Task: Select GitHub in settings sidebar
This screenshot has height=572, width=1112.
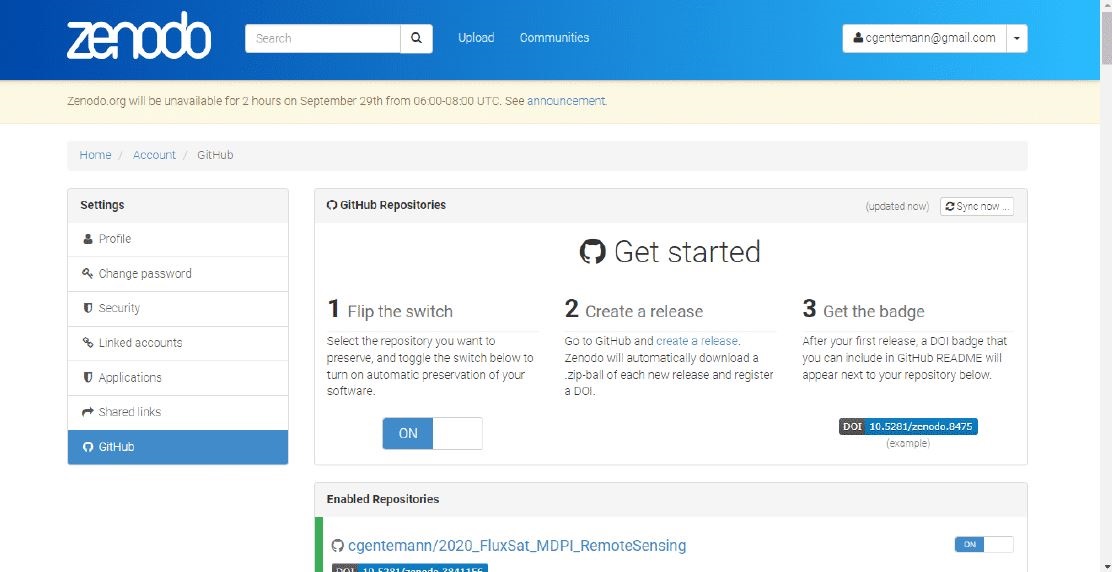Action: tap(178, 447)
